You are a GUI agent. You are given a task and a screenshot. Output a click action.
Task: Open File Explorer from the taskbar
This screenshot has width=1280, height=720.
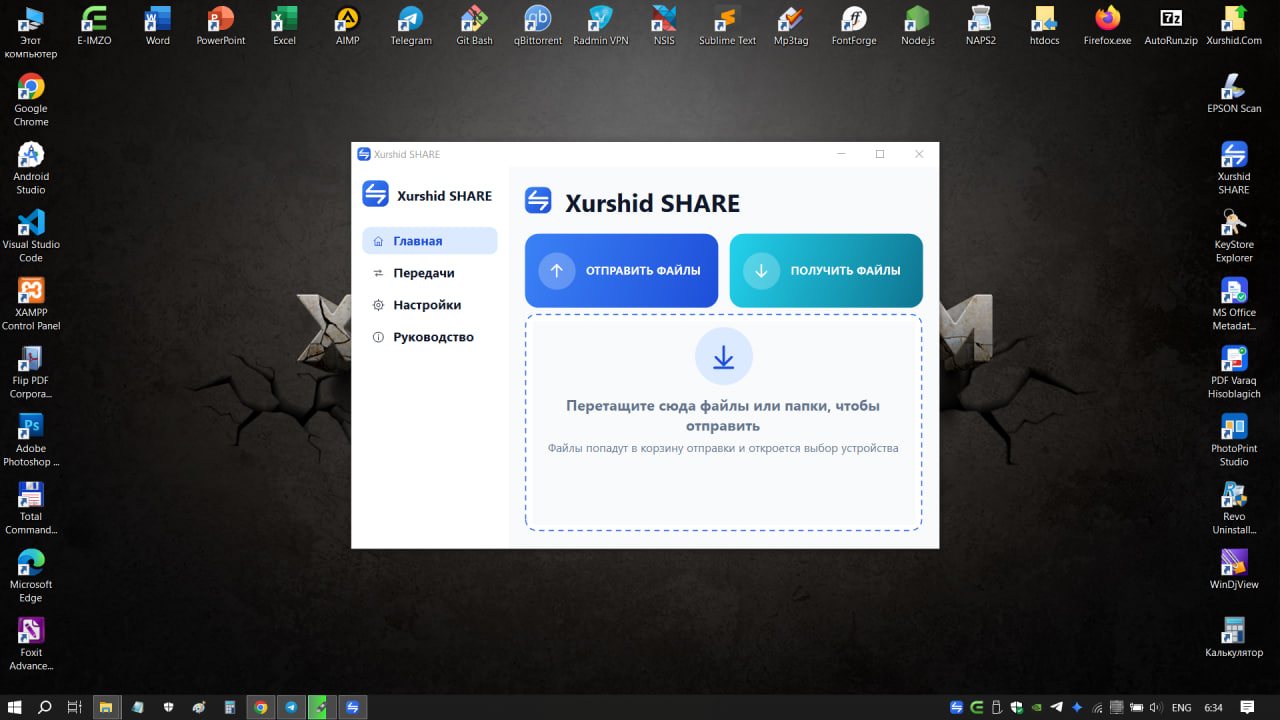[x=105, y=707]
